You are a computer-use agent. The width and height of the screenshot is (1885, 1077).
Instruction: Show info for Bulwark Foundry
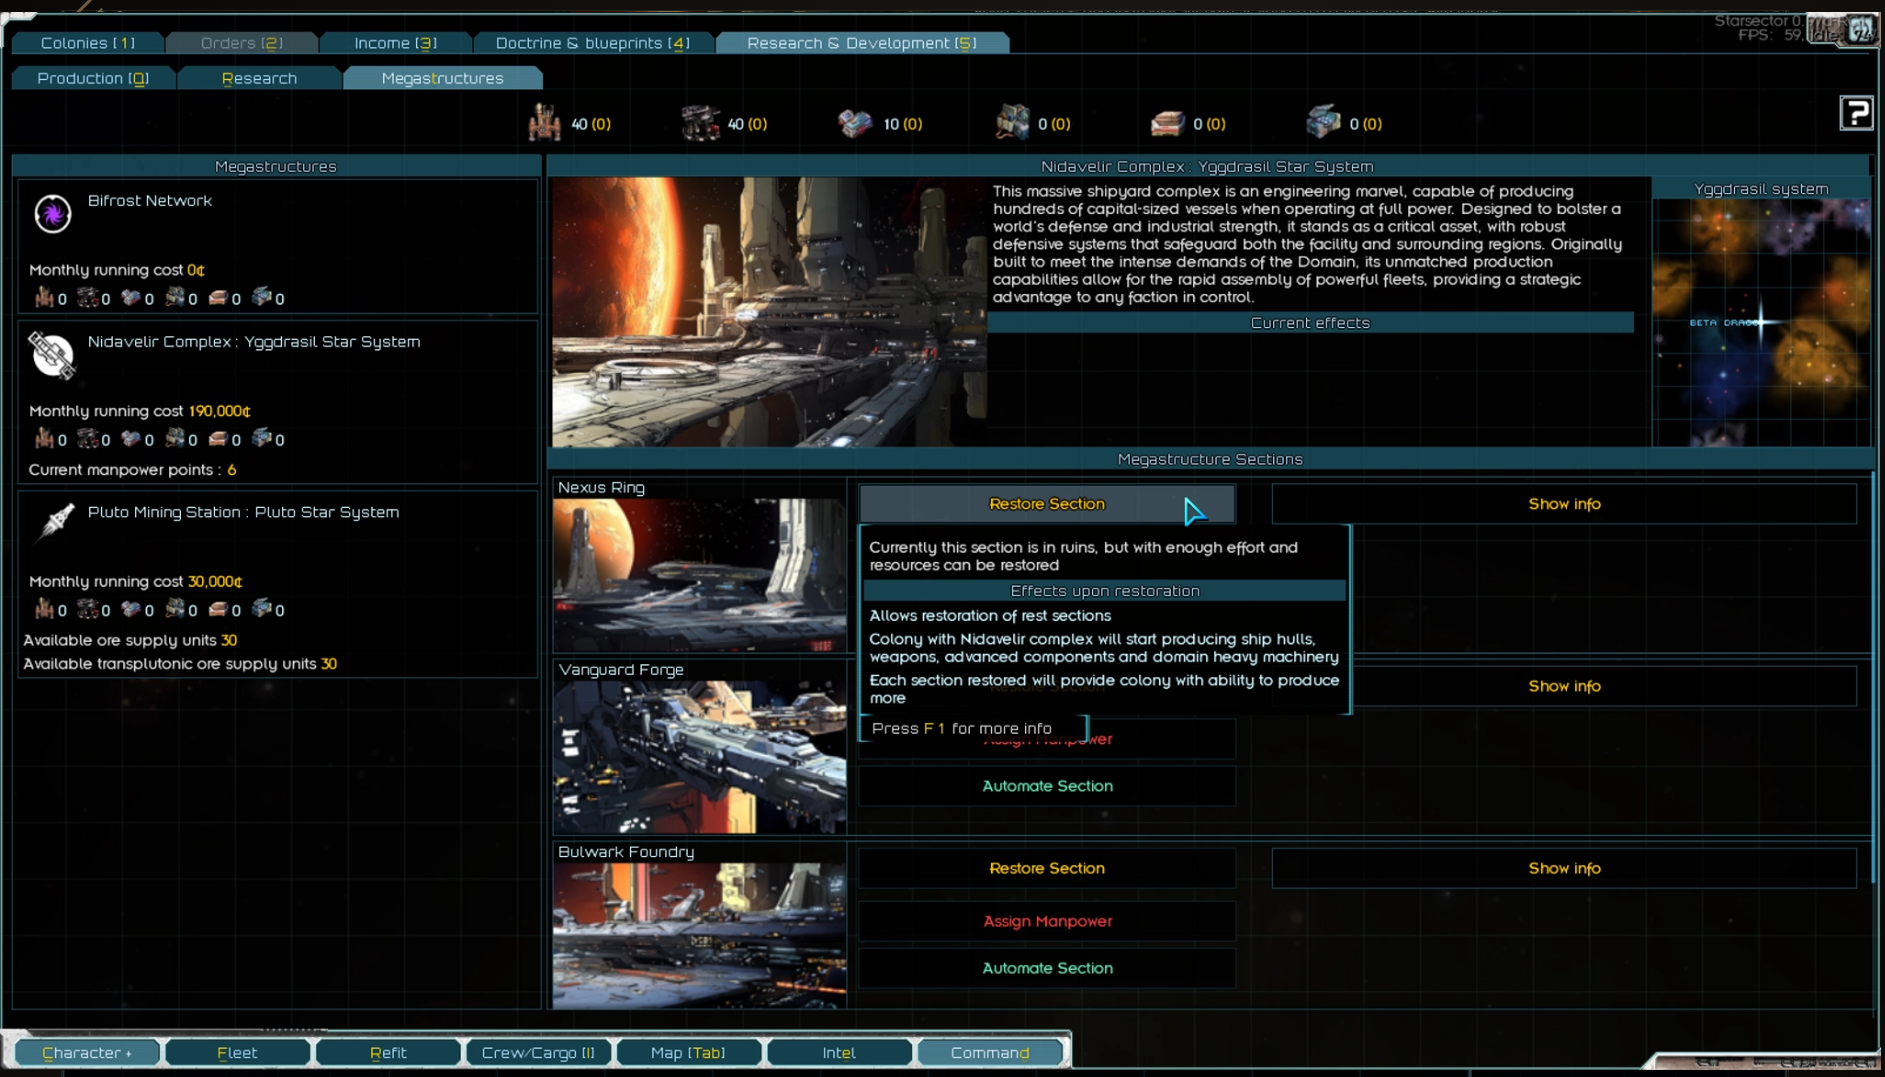pyautogui.click(x=1564, y=868)
